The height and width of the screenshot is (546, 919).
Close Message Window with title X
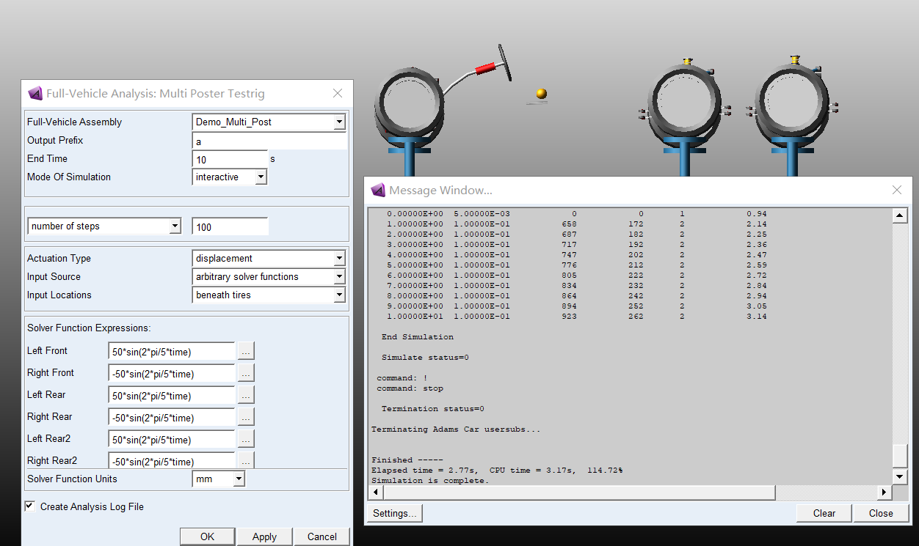pos(897,190)
